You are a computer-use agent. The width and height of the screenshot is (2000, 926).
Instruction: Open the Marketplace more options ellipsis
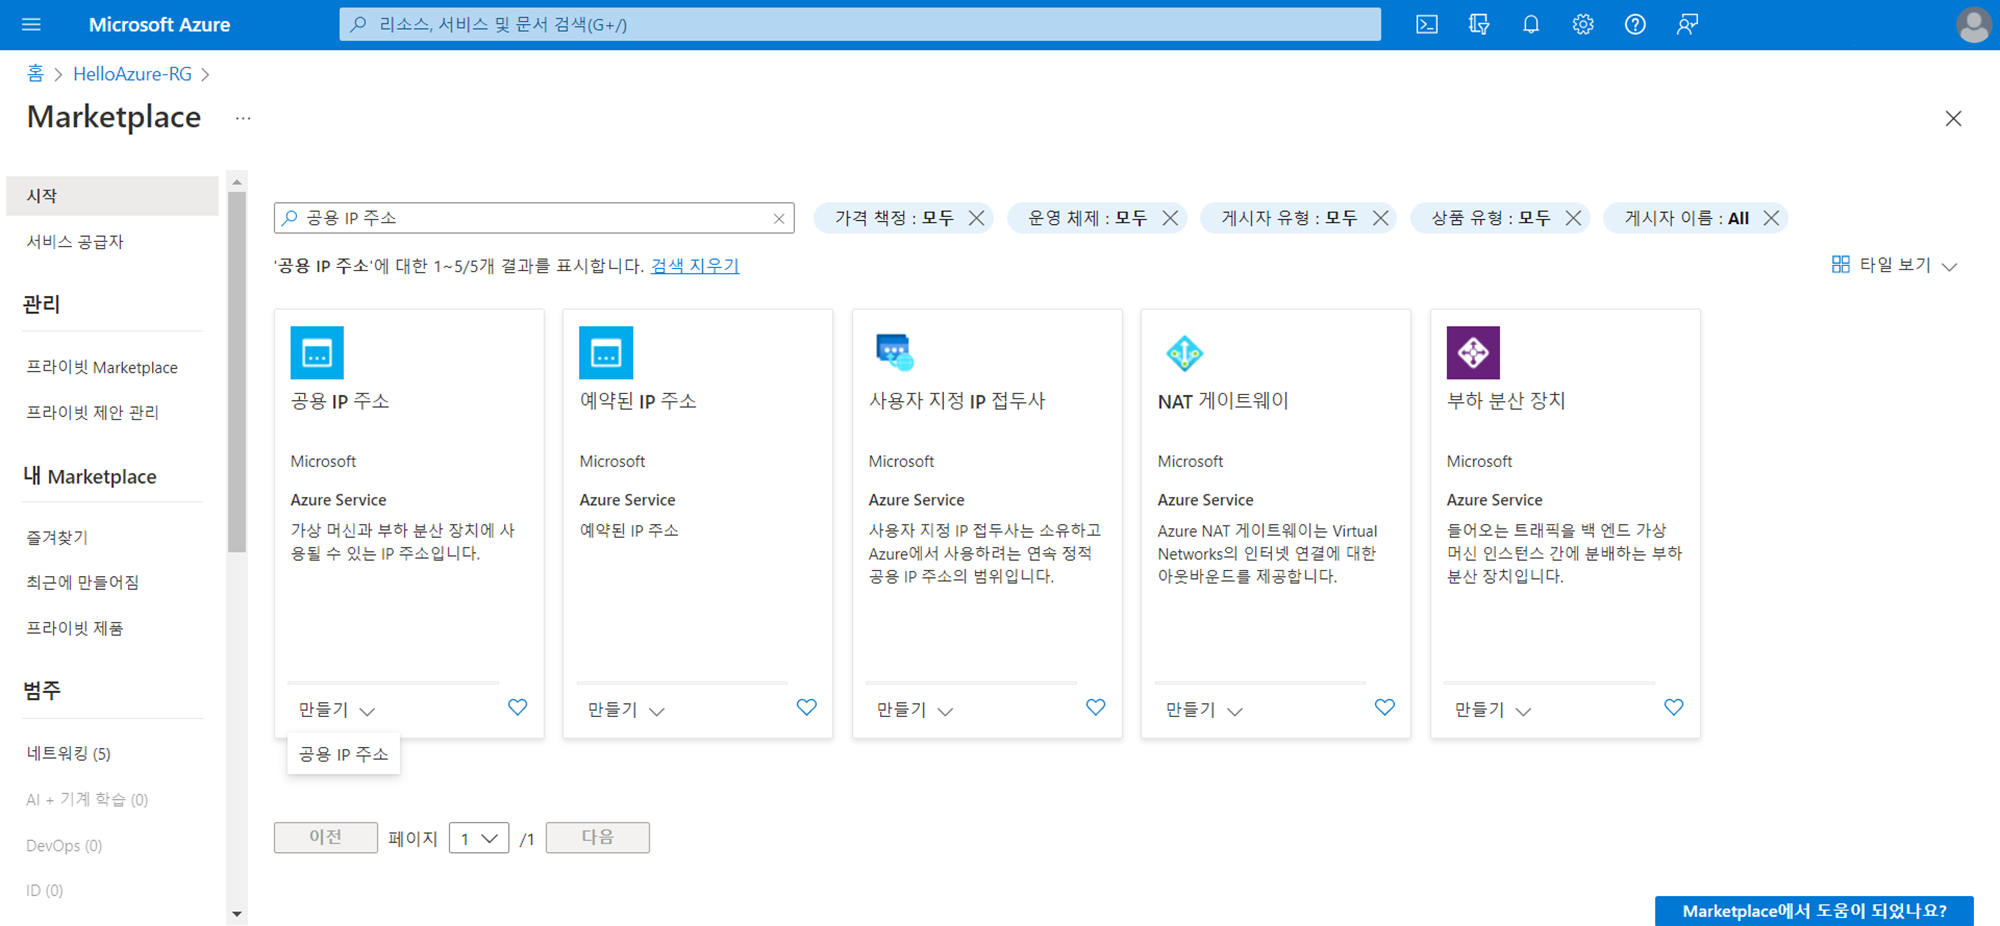coord(243,118)
